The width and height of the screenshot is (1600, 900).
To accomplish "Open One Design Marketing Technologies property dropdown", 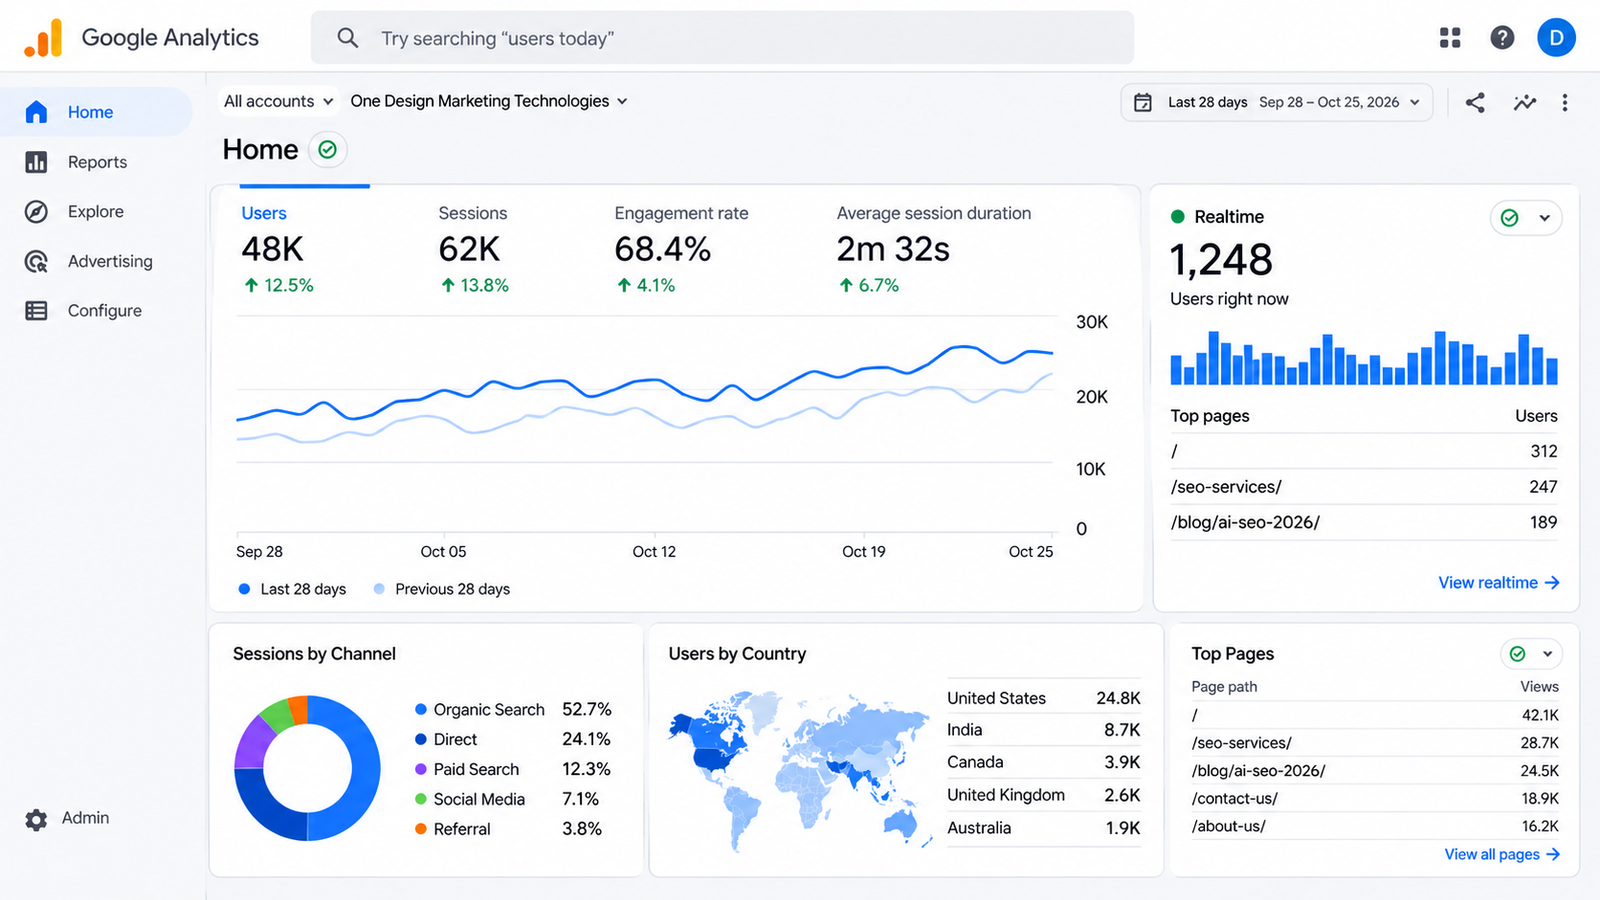I will 489,101.
